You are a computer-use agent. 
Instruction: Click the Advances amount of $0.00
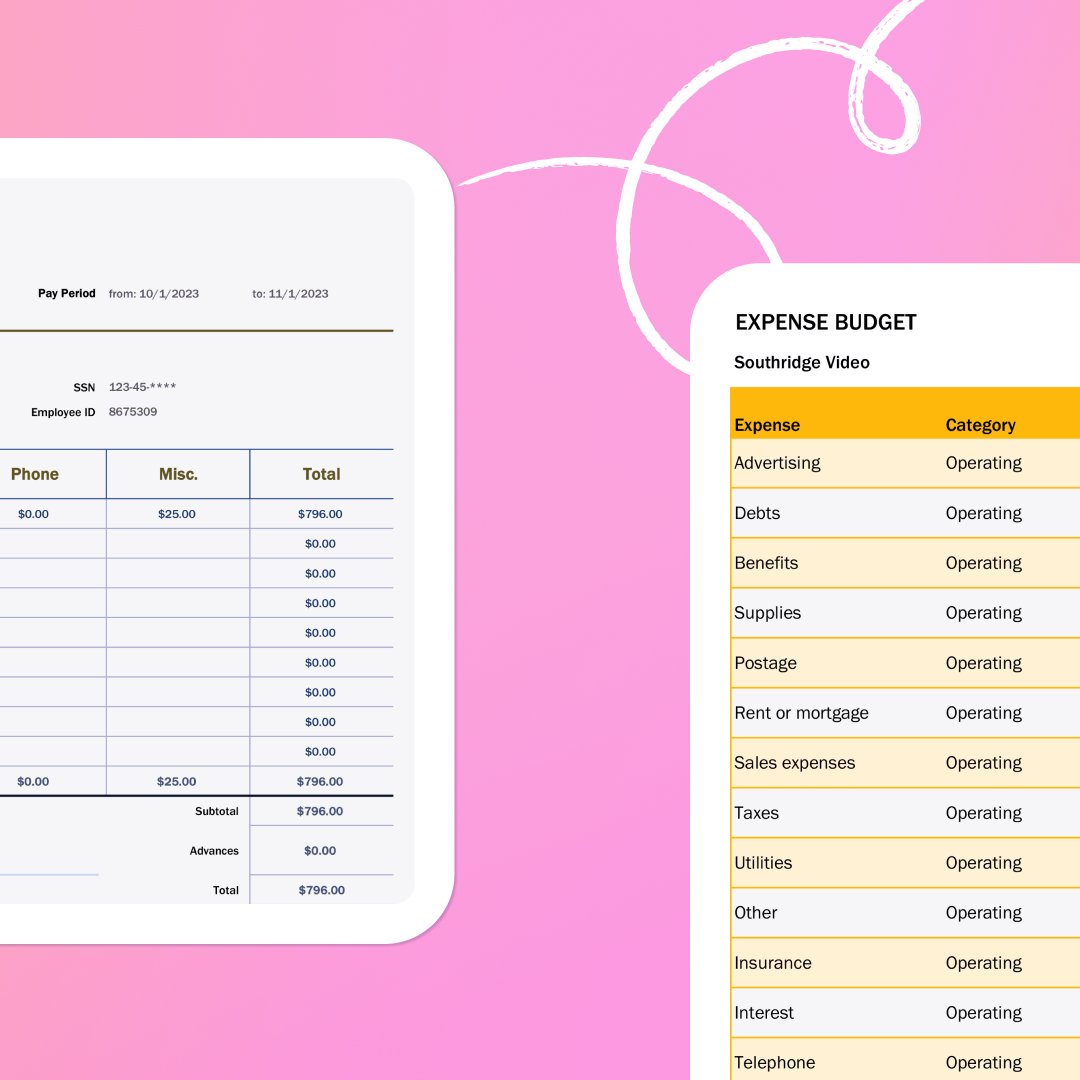click(x=321, y=850)
